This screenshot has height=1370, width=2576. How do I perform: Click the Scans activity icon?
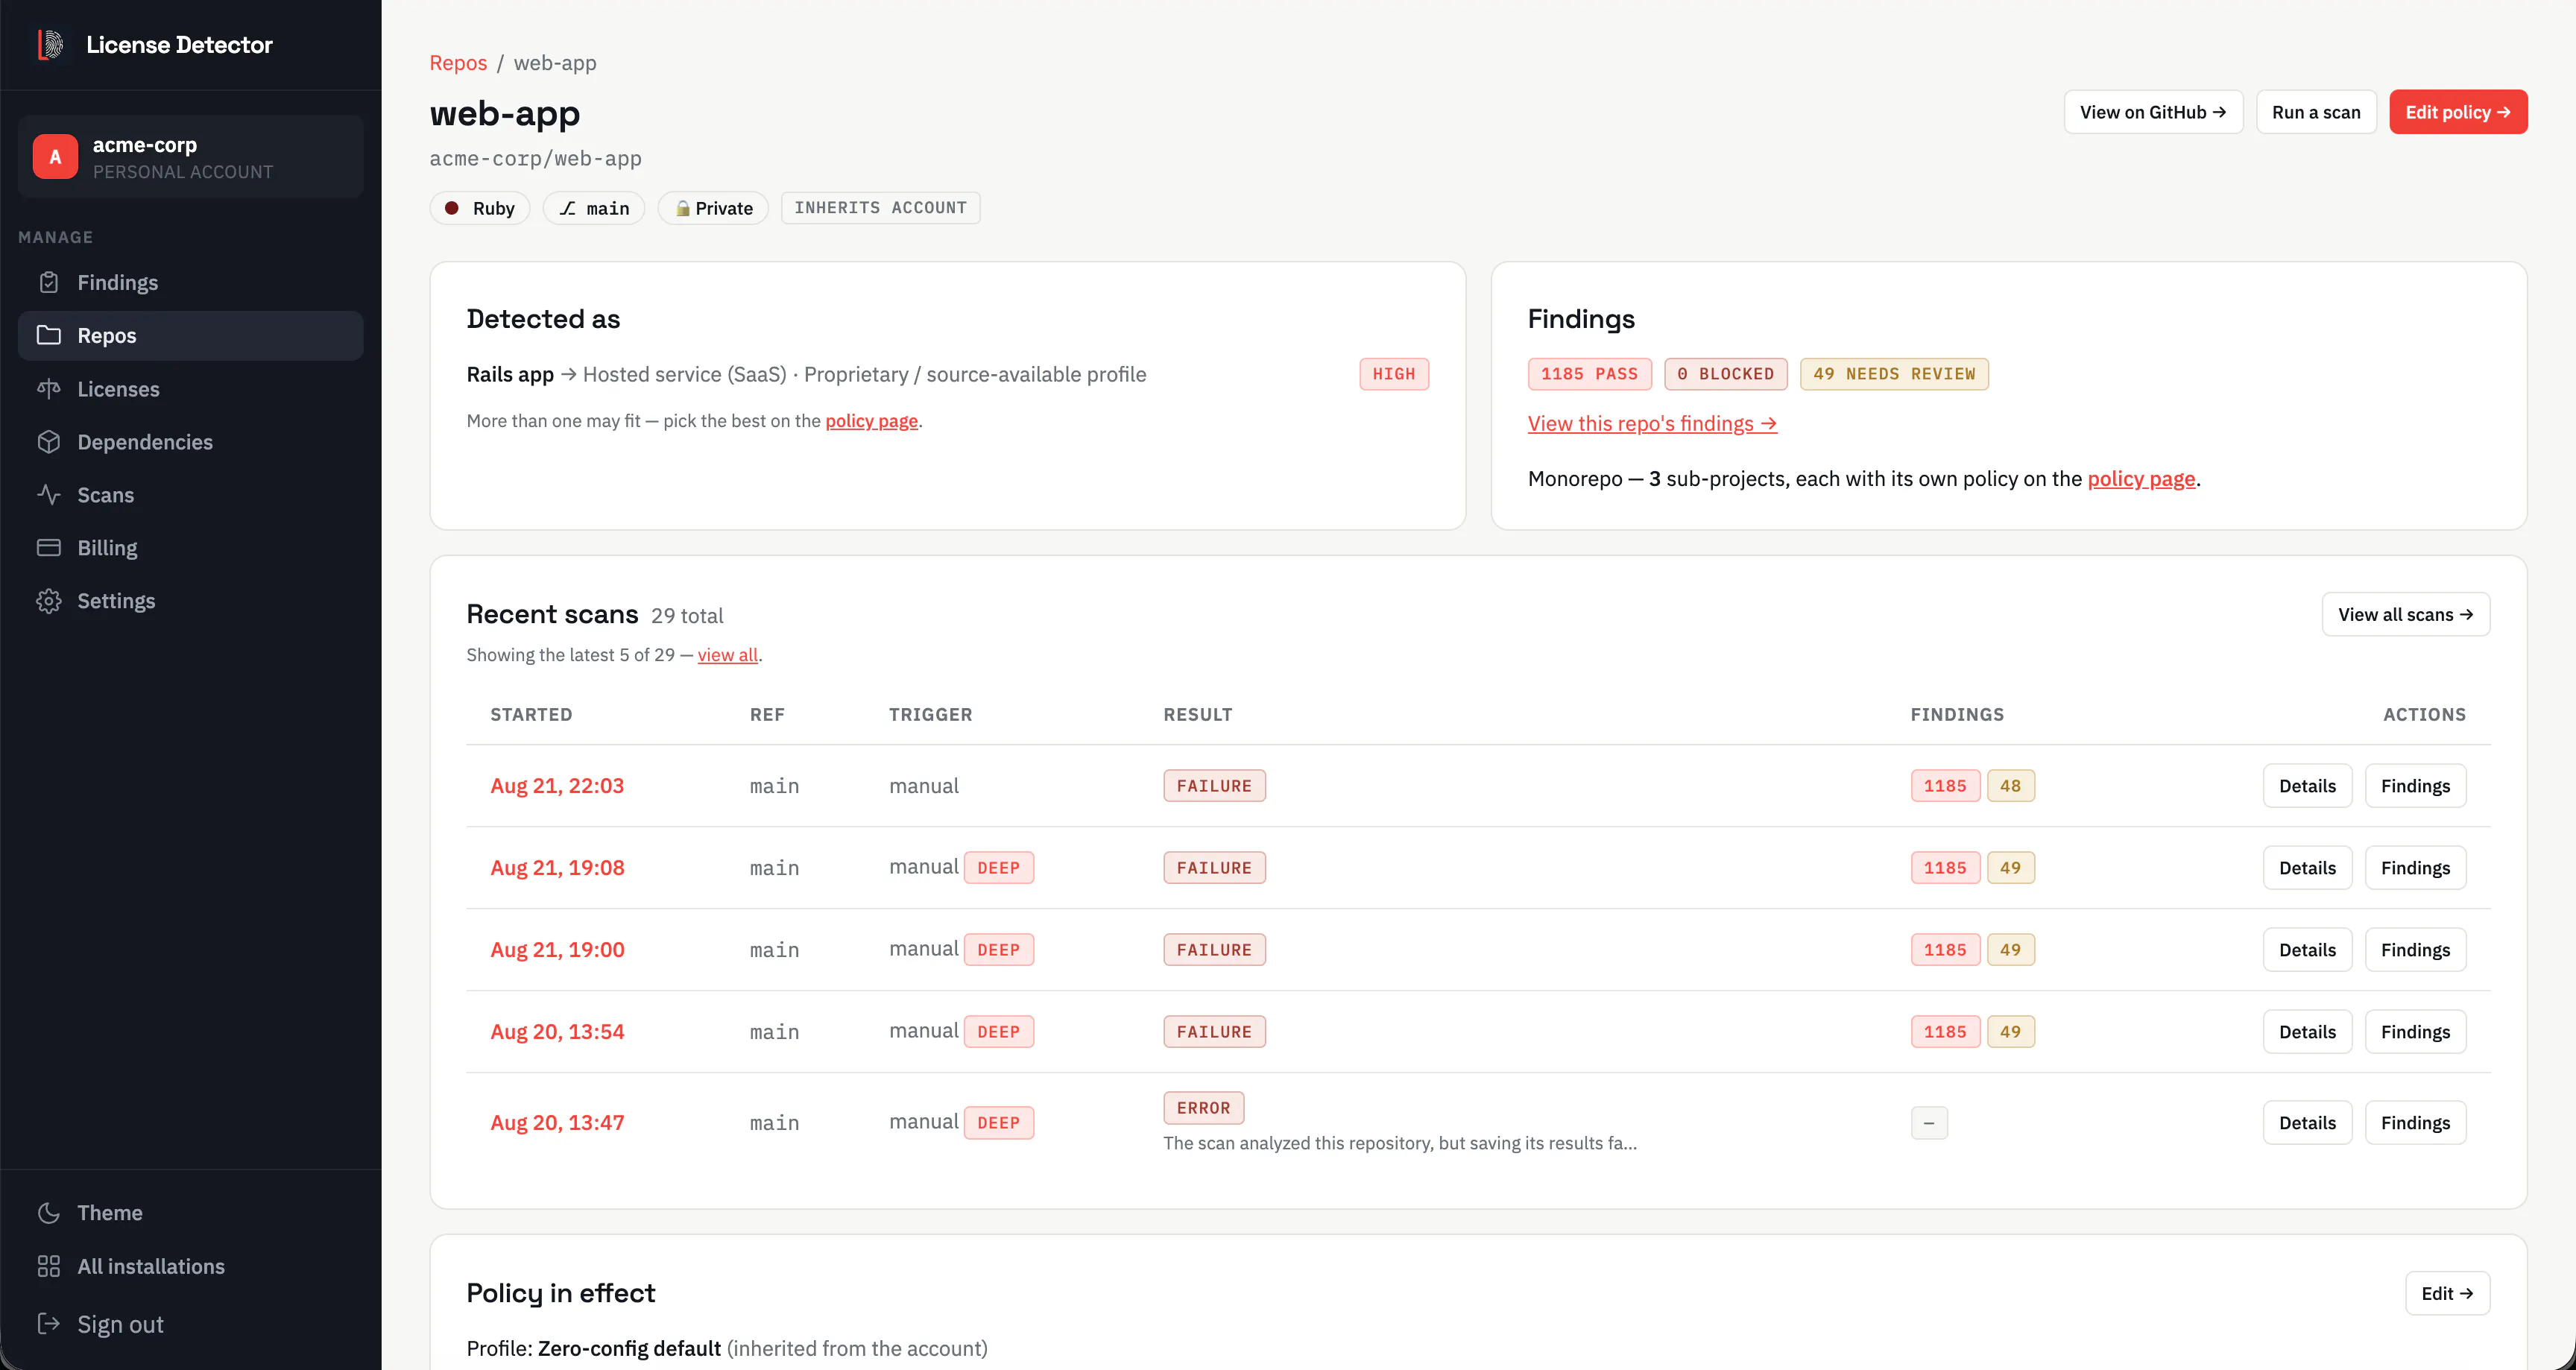[49, 494]
